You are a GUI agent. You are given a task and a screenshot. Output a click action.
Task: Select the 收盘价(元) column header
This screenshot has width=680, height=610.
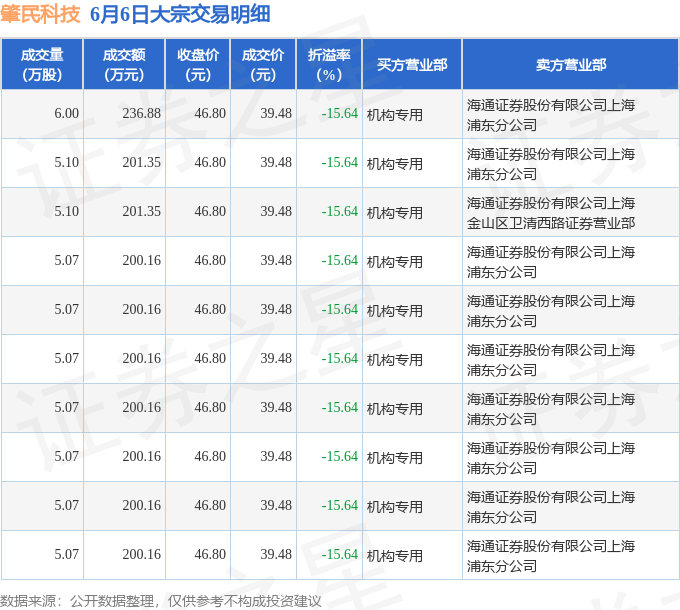pyautogui.click(x=198, y=64)
